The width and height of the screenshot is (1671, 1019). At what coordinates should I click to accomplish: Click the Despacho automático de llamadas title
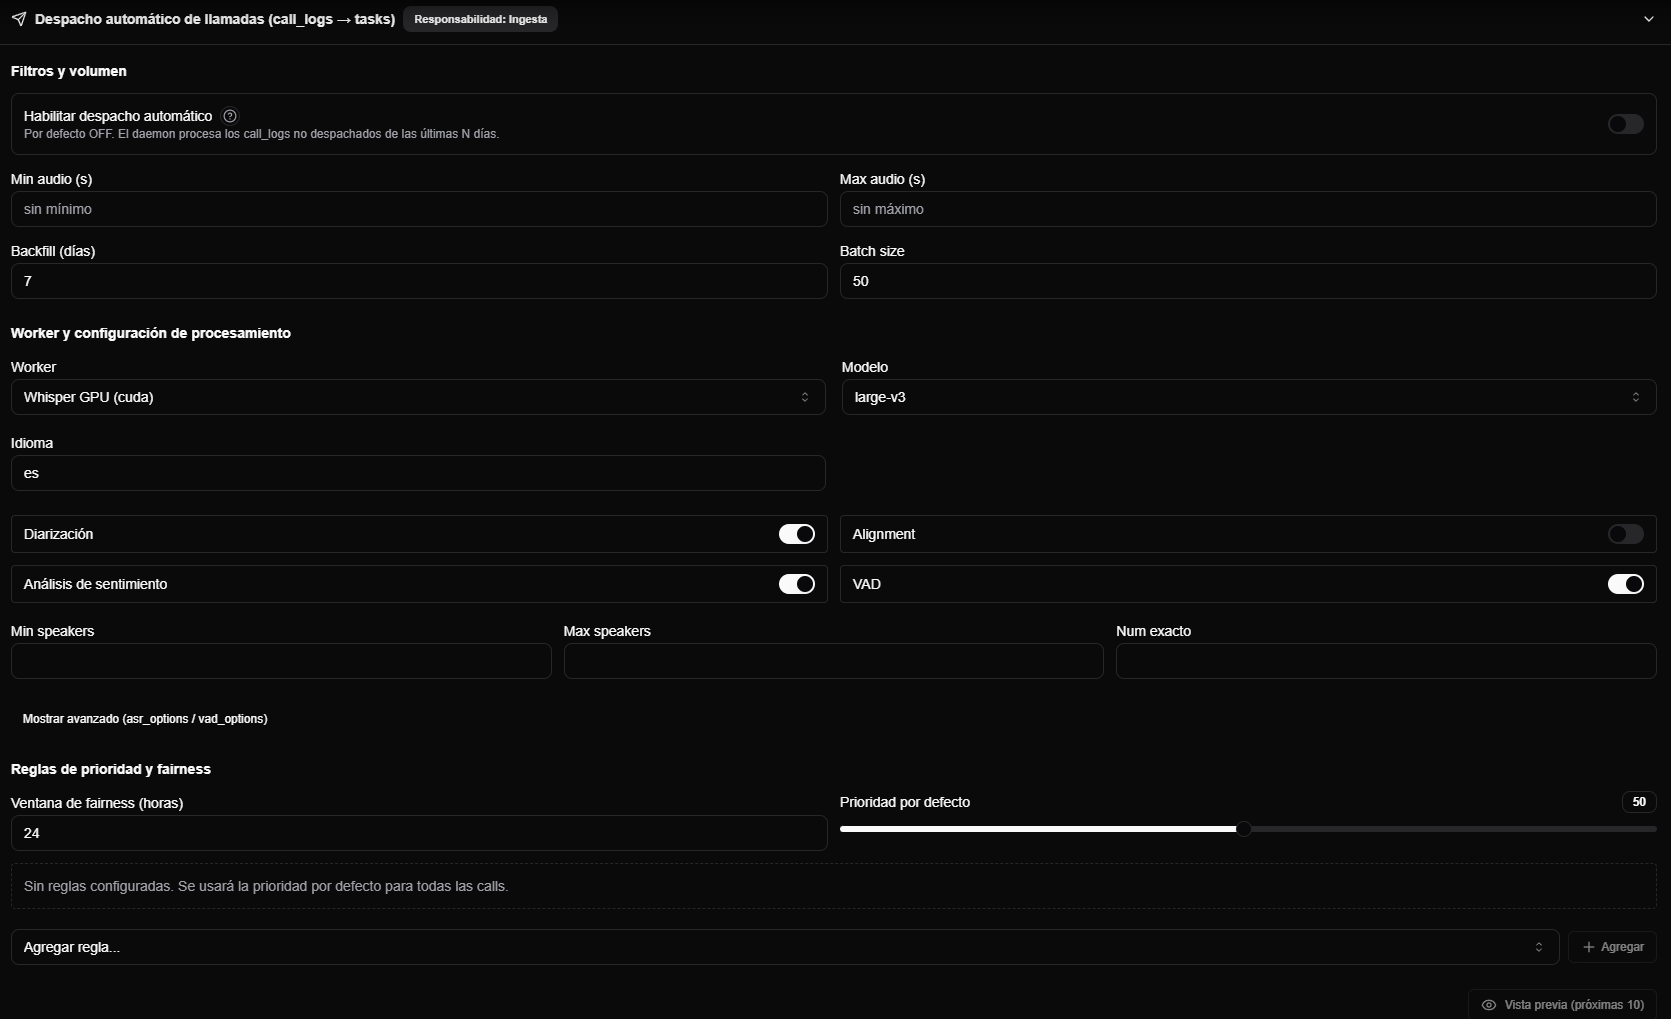pos(215,19)
